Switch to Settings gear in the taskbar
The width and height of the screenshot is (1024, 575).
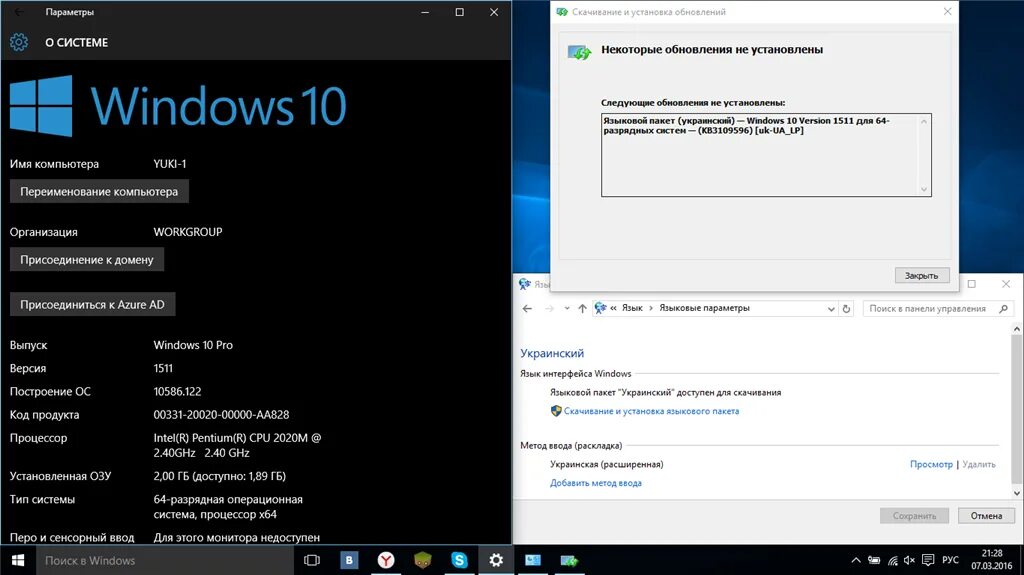click(496, 560)
